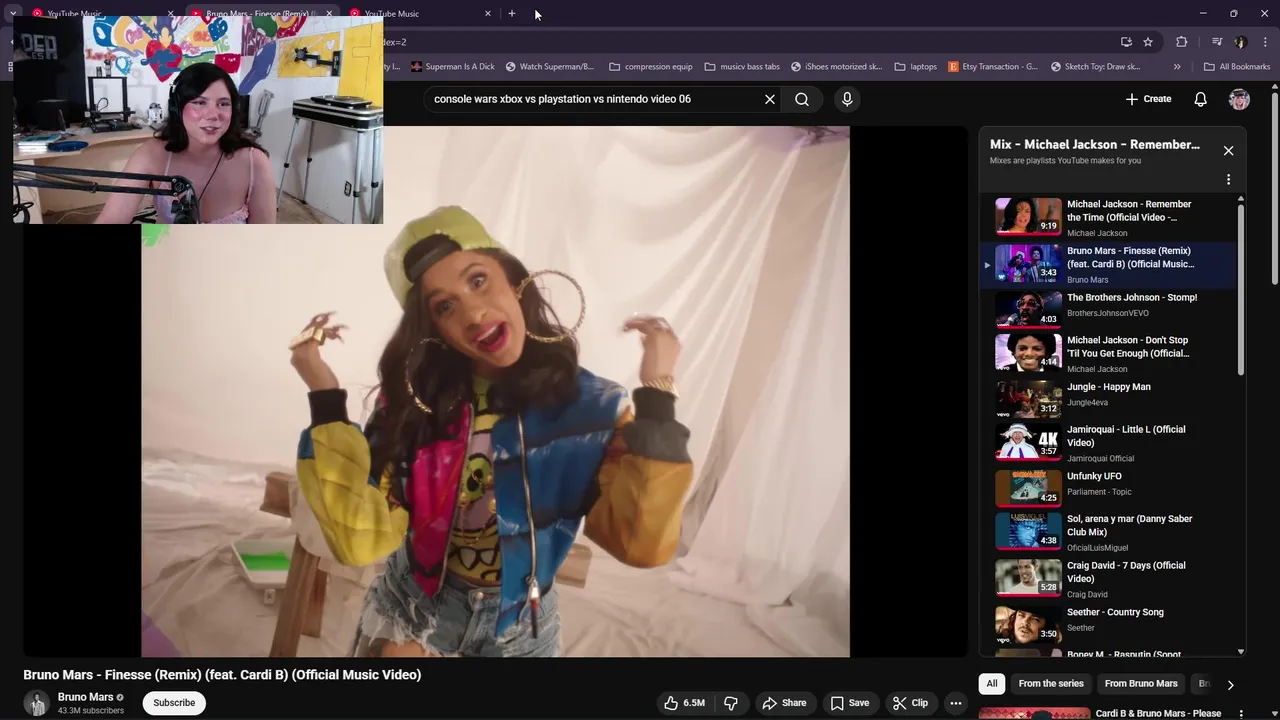Open the Bruno Mars channel name link
The width and height of the screenshot is (1280, 720).
coord(86,697)
